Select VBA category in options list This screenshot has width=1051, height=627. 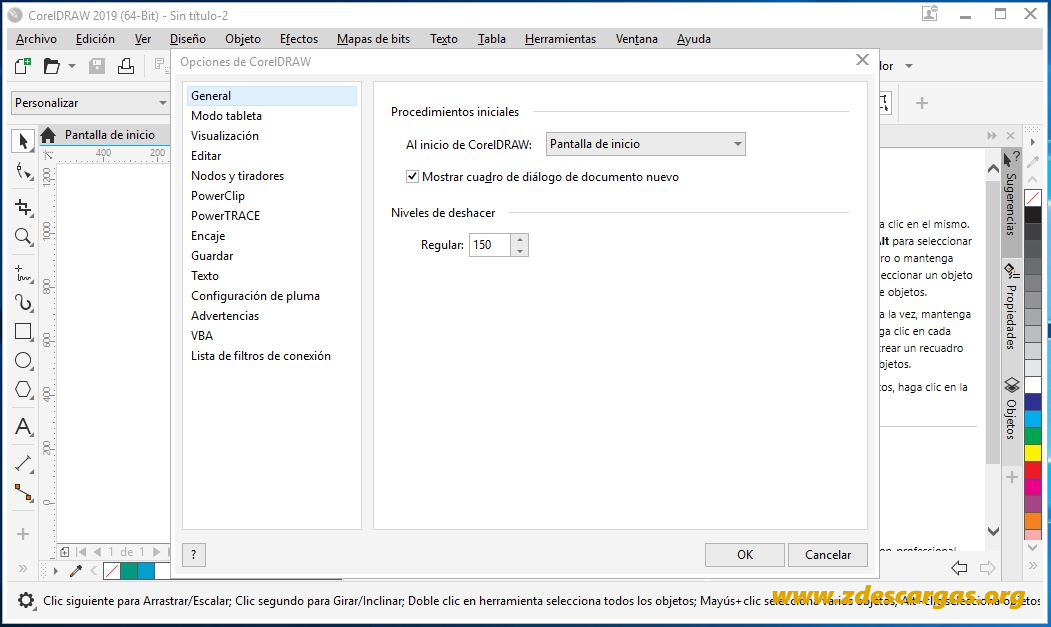[x=202, y=336]
